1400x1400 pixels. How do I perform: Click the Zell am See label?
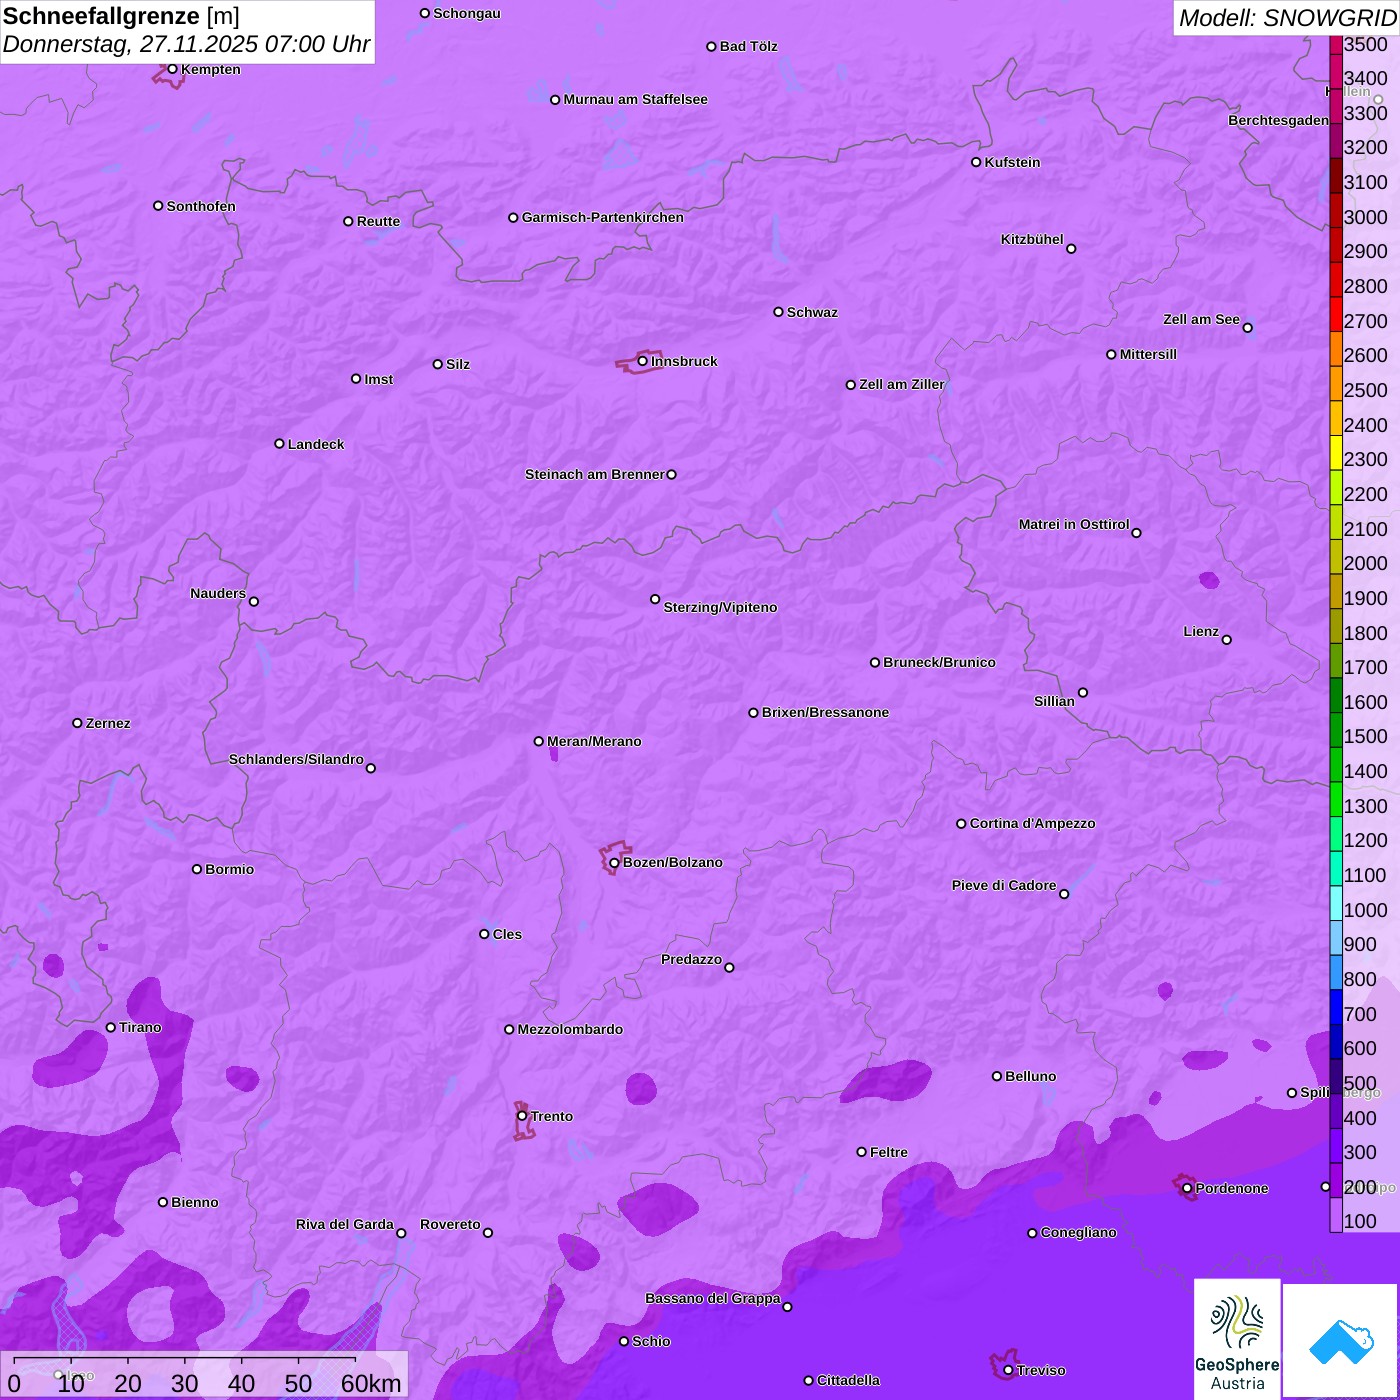[1201, 319]
